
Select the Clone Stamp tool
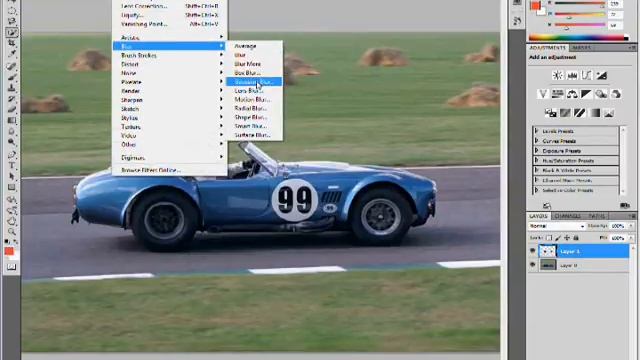click(12, 87)
